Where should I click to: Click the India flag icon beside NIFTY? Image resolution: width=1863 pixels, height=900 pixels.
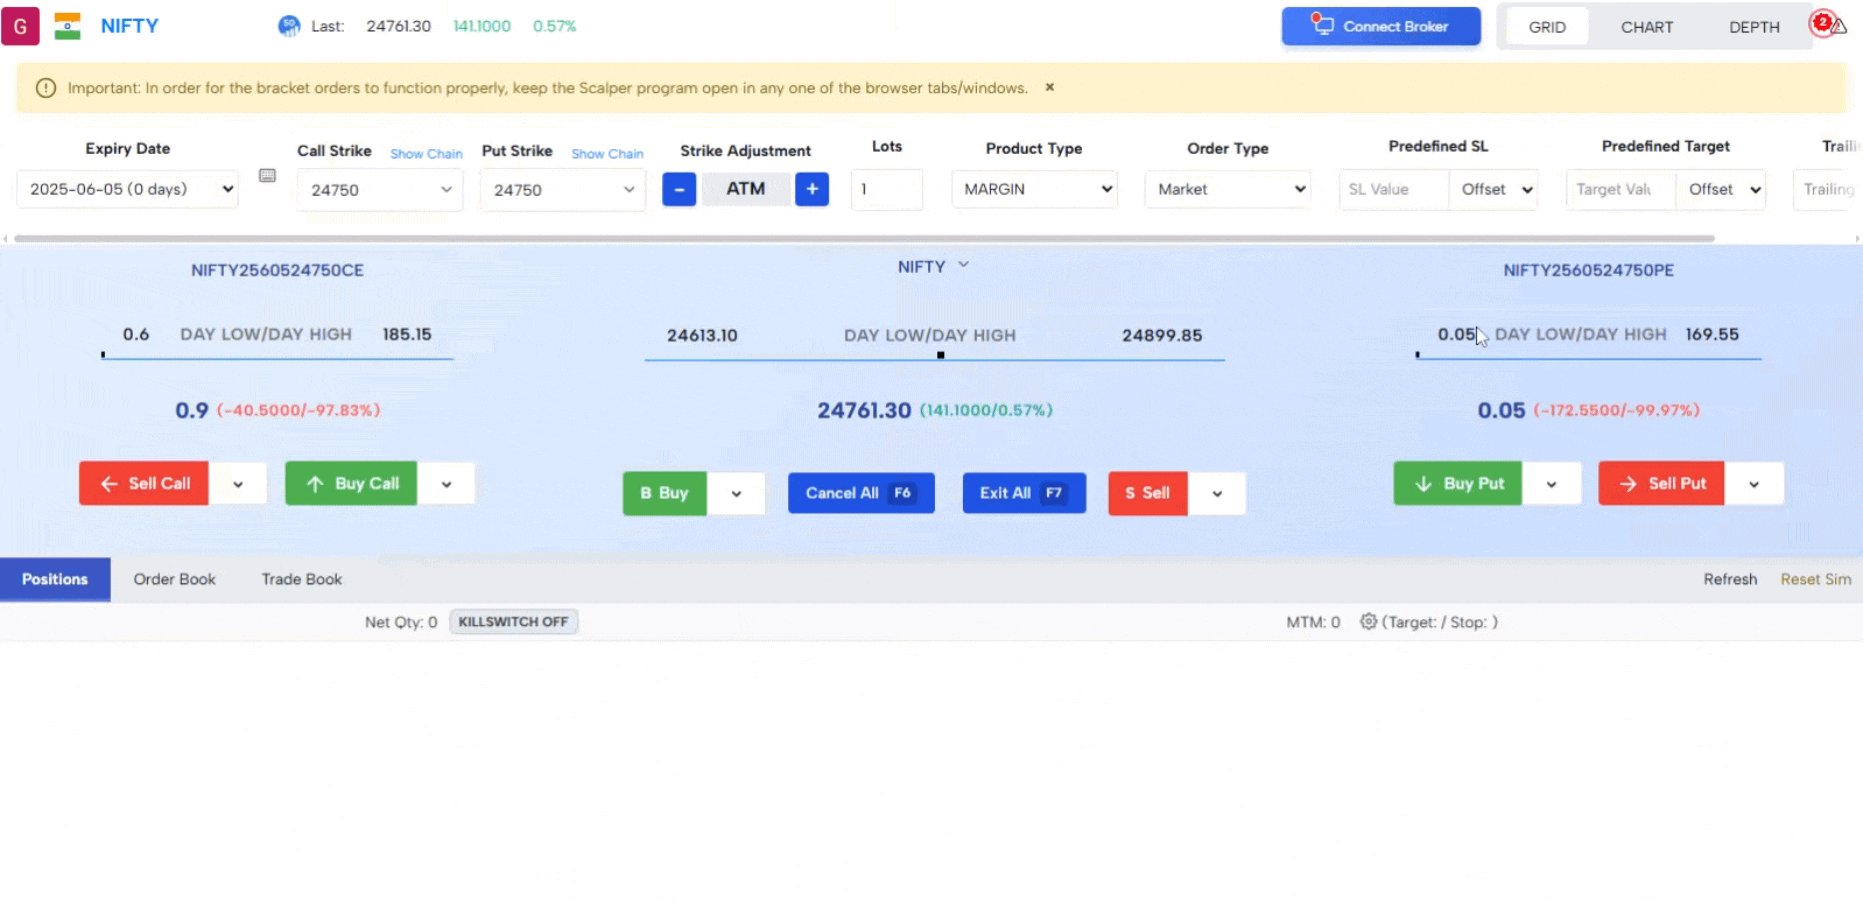67,26
